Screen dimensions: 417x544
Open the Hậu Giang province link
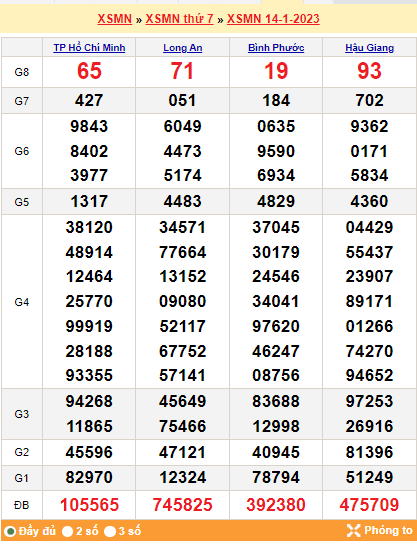pos(369,48)
